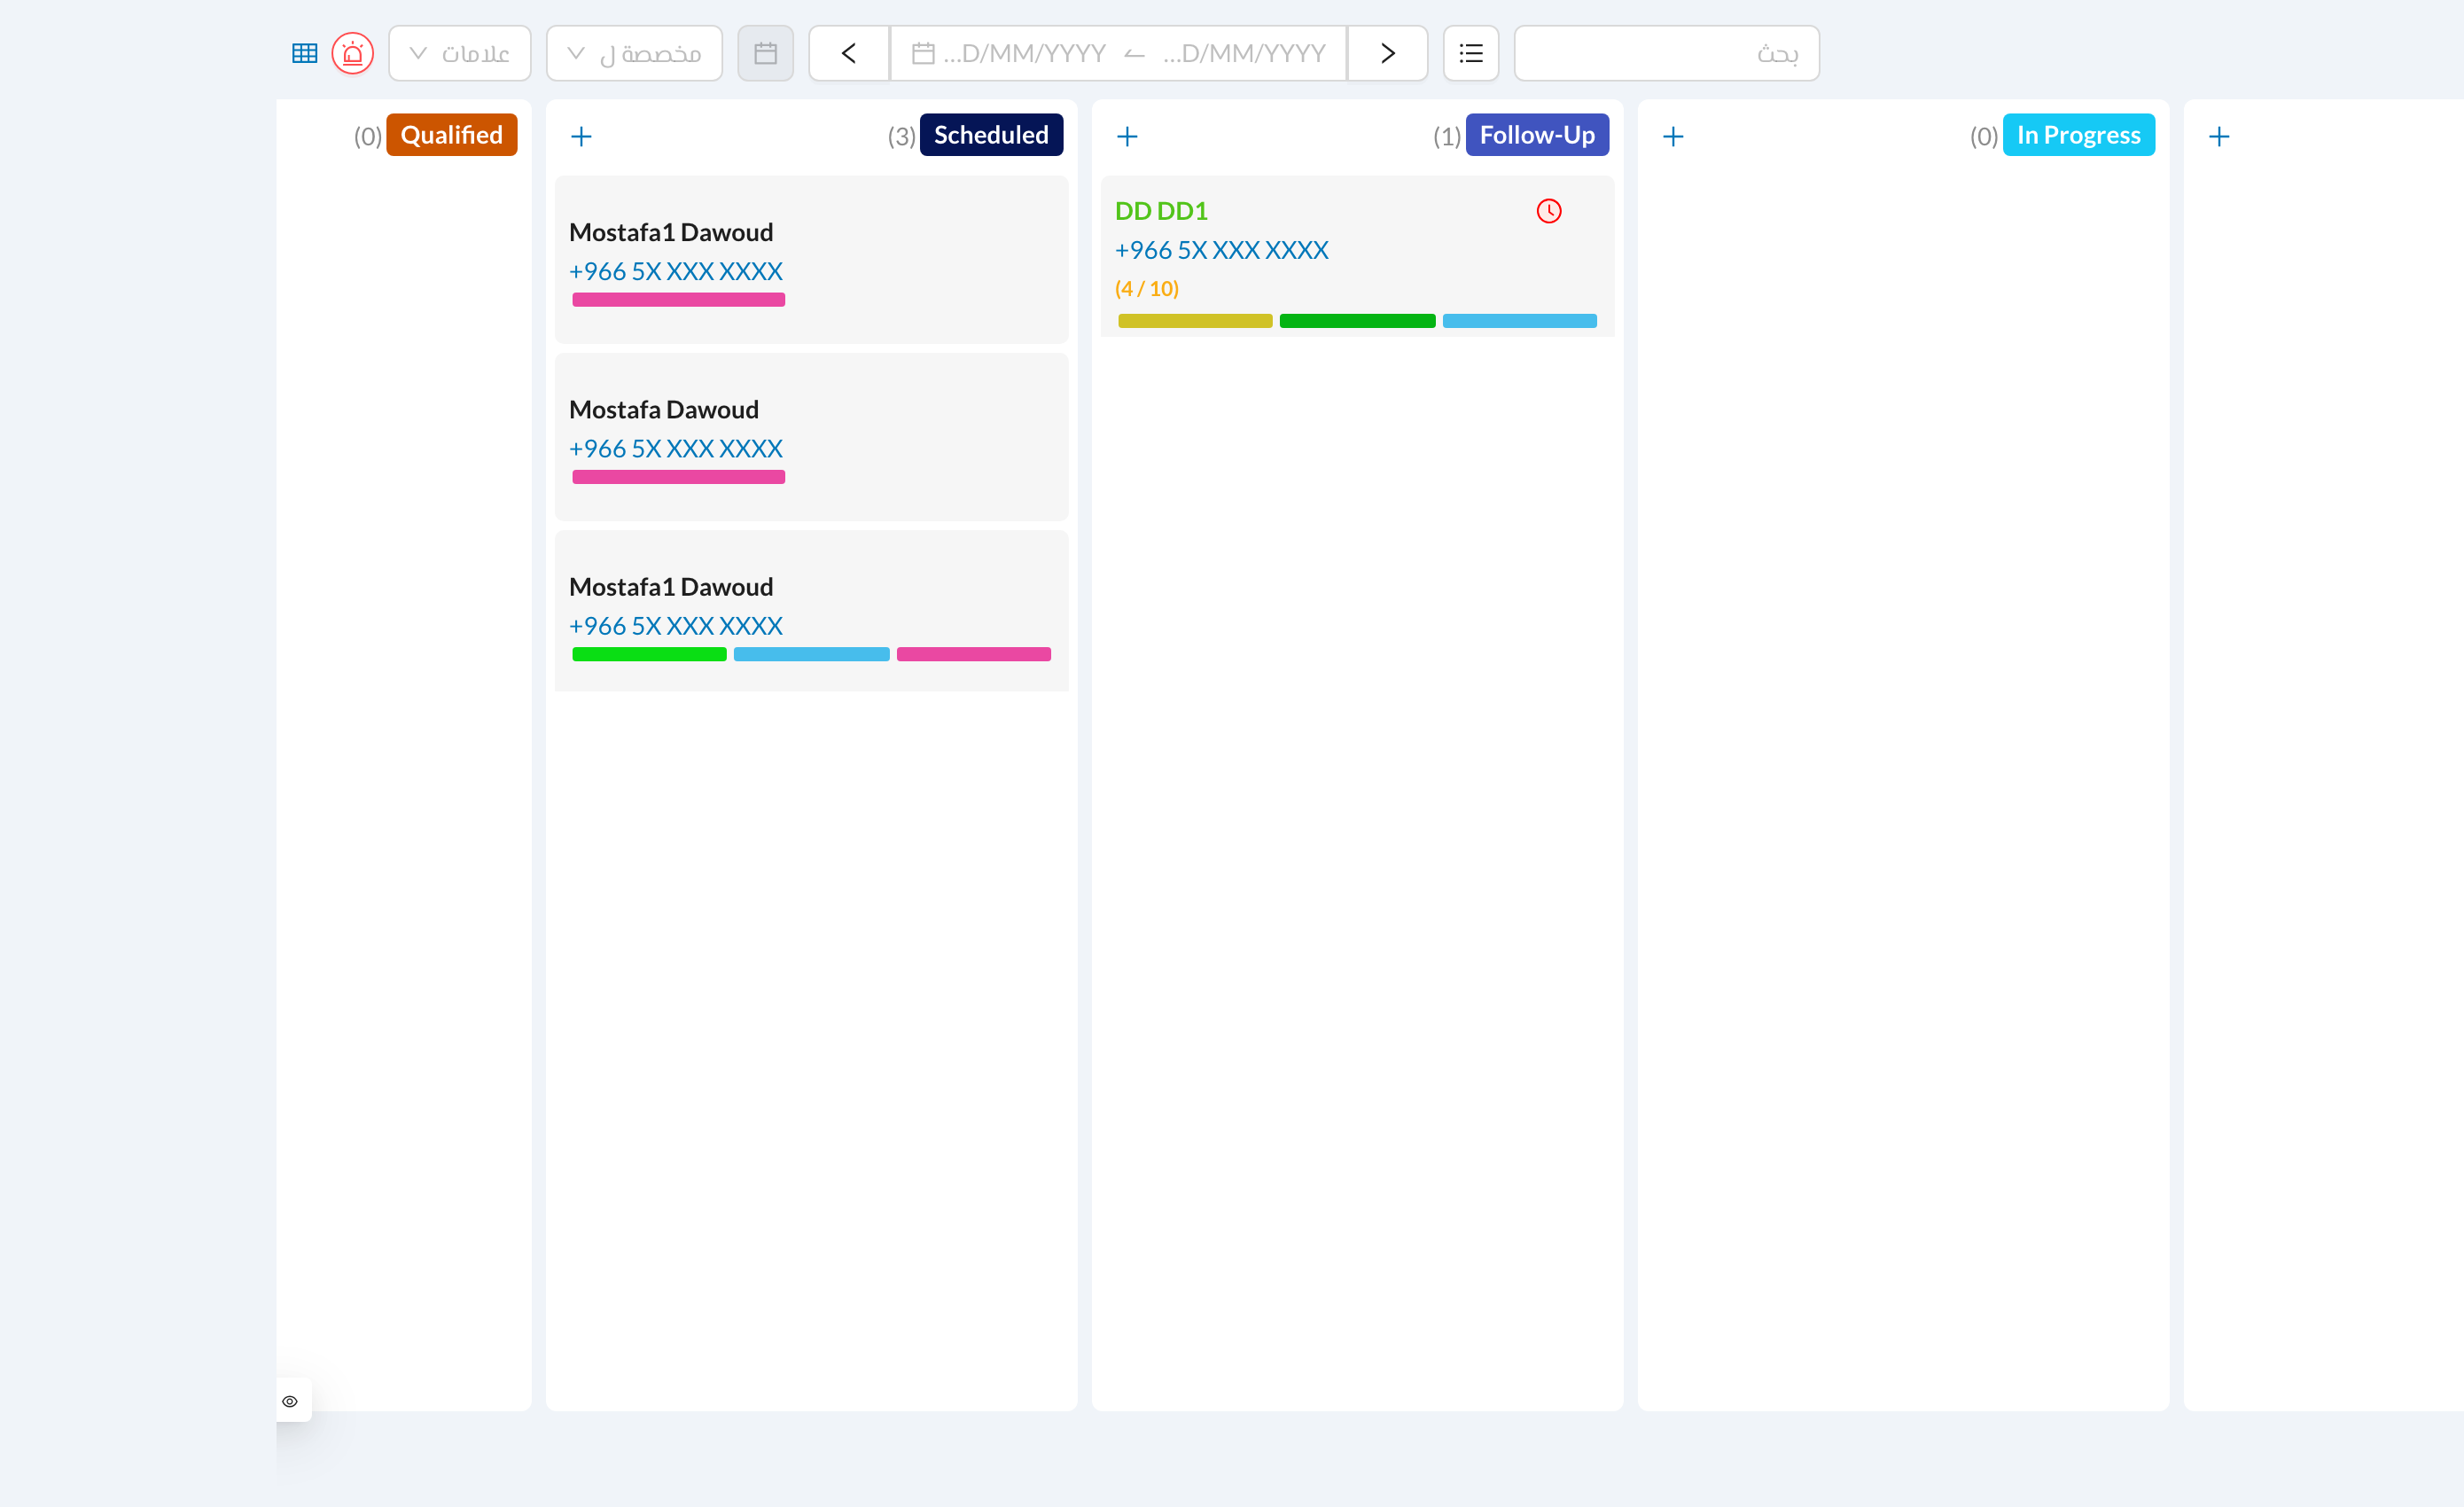The height and width of the screenshot is (1507, 2464).
Task: Click the grey calendar button
Action: coord(765,53)
